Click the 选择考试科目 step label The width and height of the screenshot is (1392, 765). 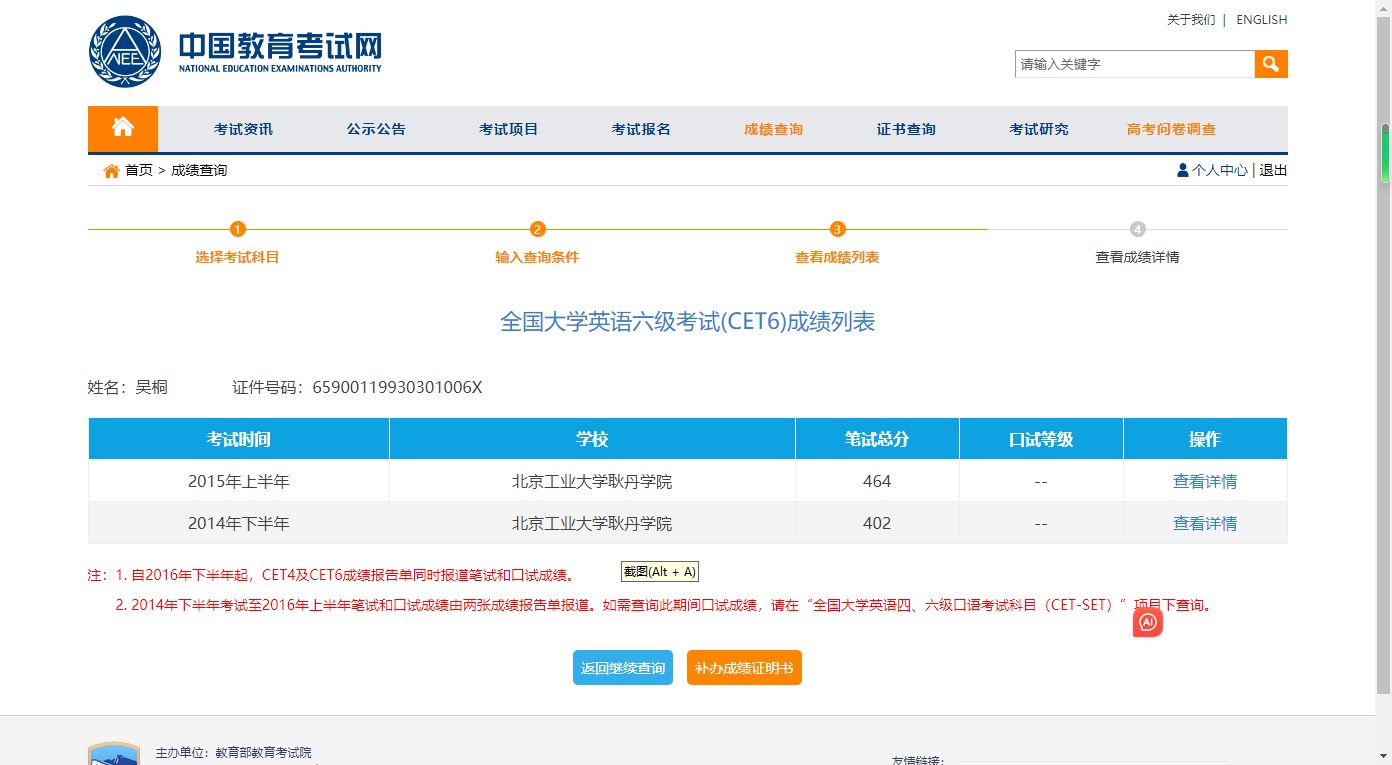coord(237,257)
